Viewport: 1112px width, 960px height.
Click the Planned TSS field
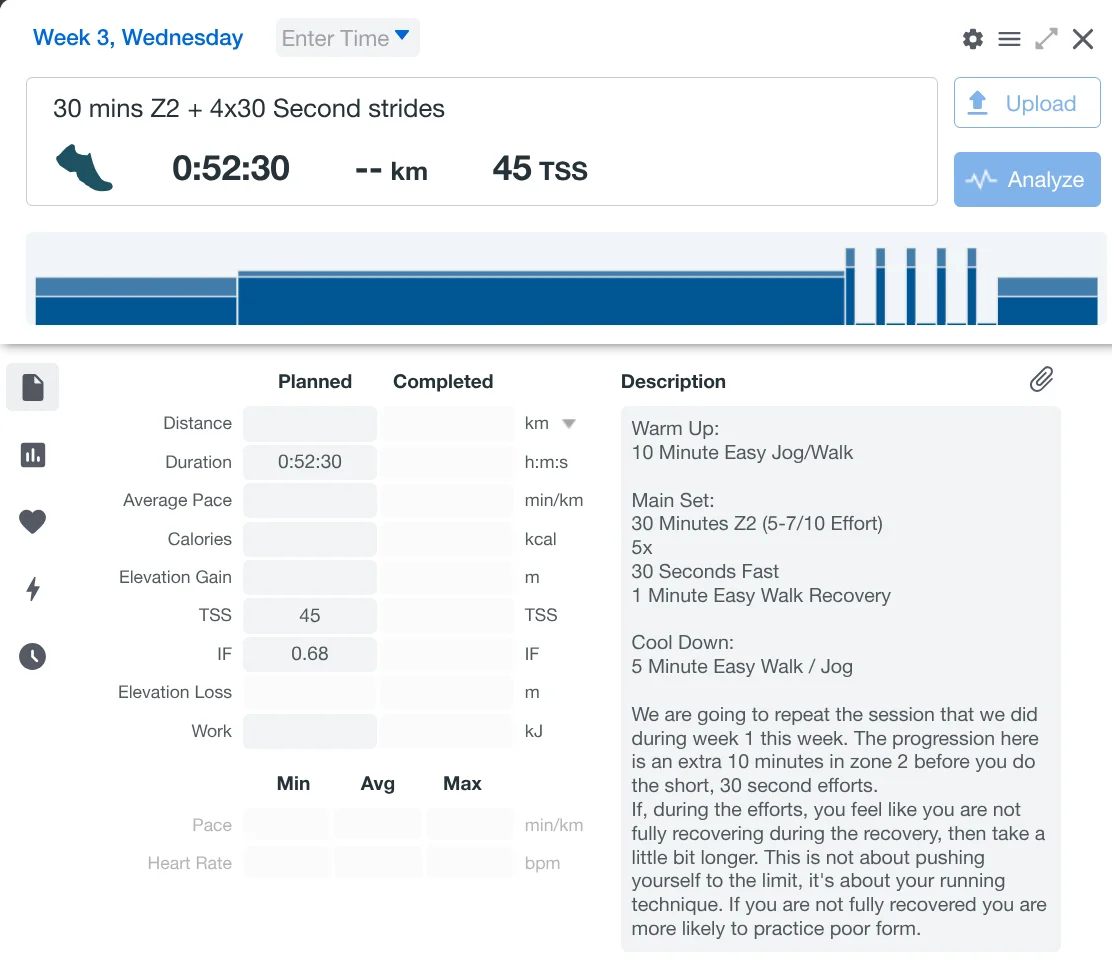[310, 615]
